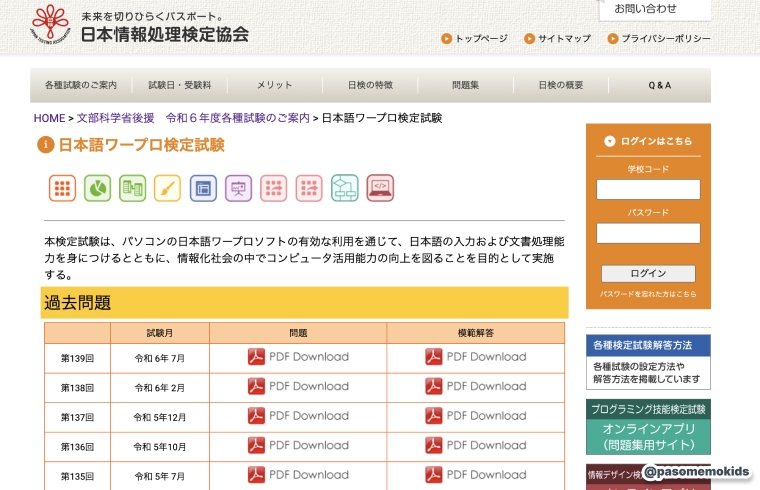Viewport: 760px width, 490px height.
Task: Click PDF icon for 第139回 問題
Action: pyautogui.click(x=256, y=357)
